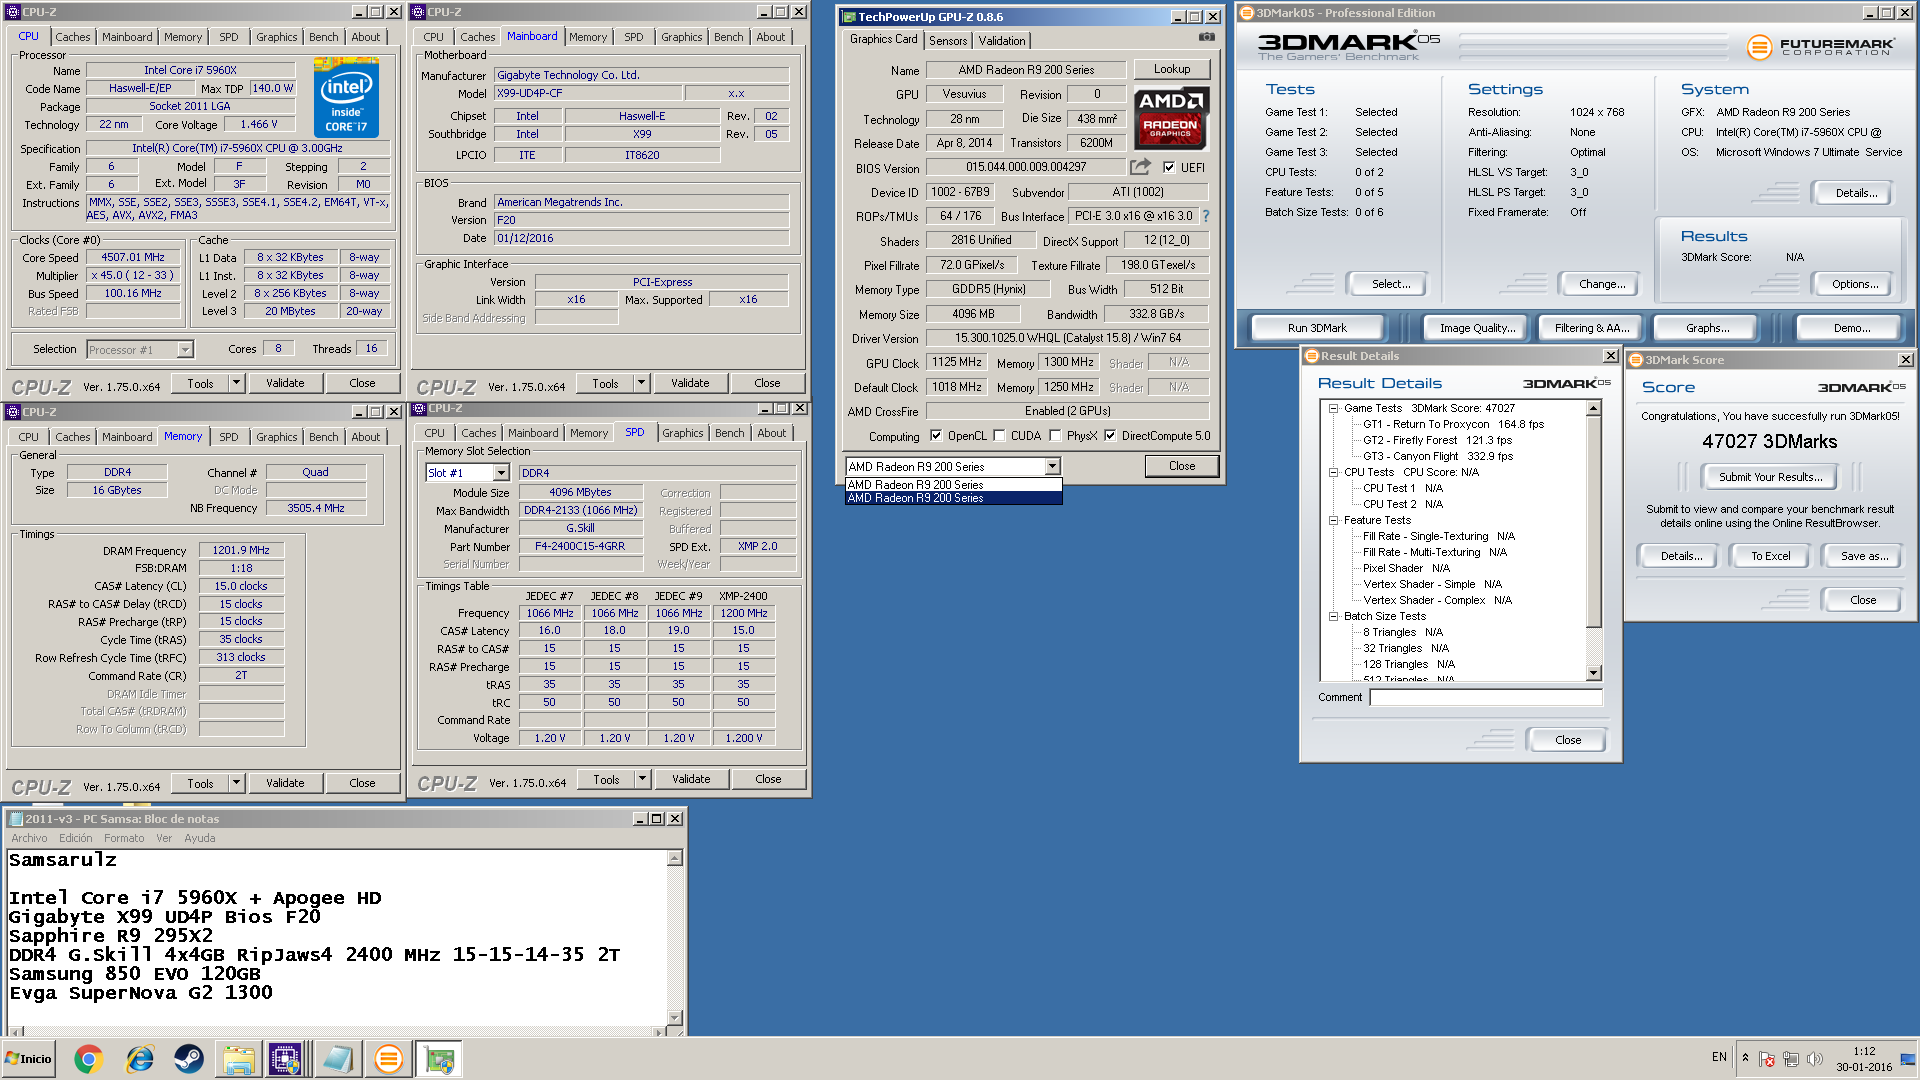Switch to the 3DMark orange taskbar icon
This screenshot has width=1920, height=1080.
(x=388, y=1059)
